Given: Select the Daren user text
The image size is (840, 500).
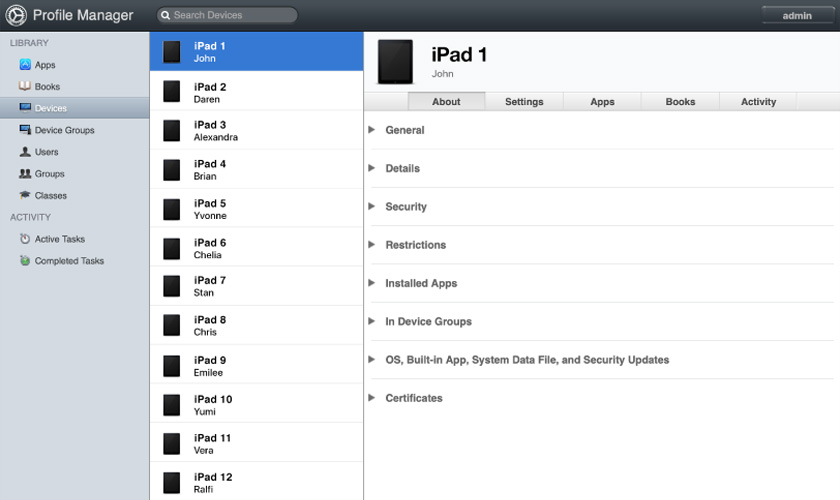Looking at the screenshot, I should tap(207, 99).
